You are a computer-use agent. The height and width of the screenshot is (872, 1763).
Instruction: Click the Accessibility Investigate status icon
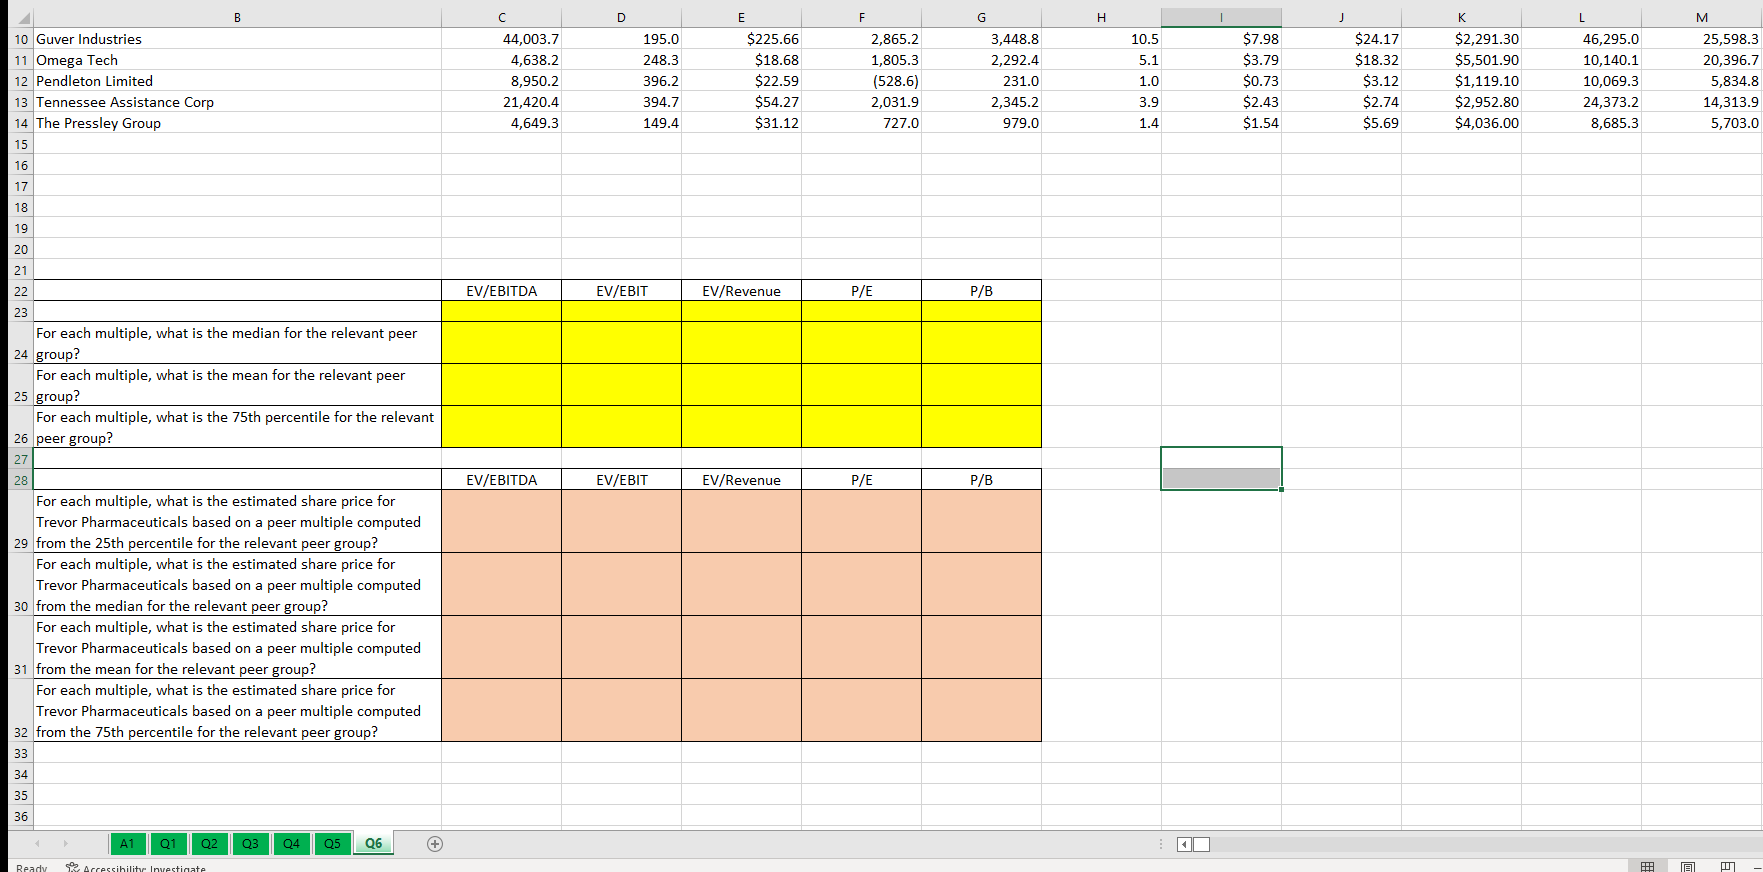click(x=136, y=867)
